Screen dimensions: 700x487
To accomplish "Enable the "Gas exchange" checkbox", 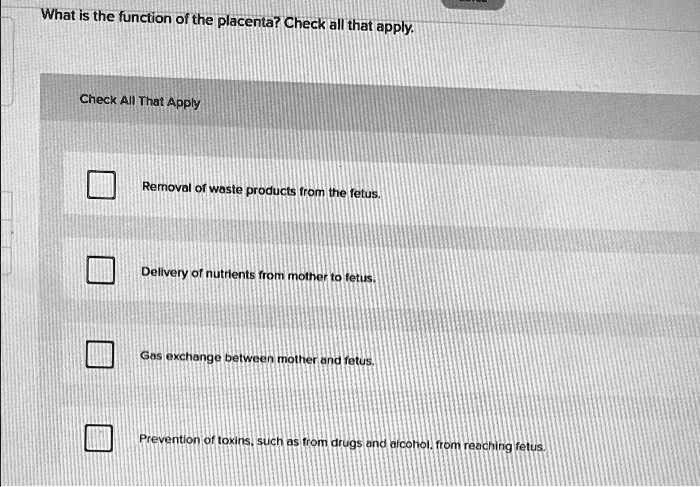I will pyautogui.click(x=99, y=354).
